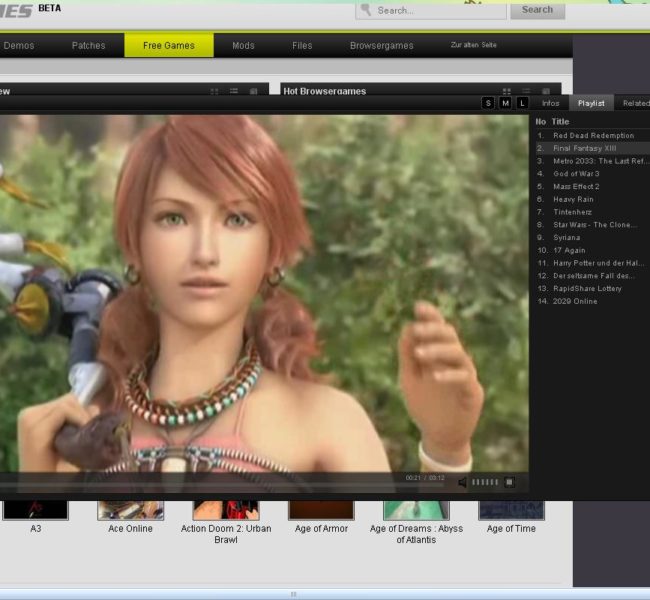
Task: Play Metro 2033: The Last Ref... entry
Action: [x=593, y=161]
